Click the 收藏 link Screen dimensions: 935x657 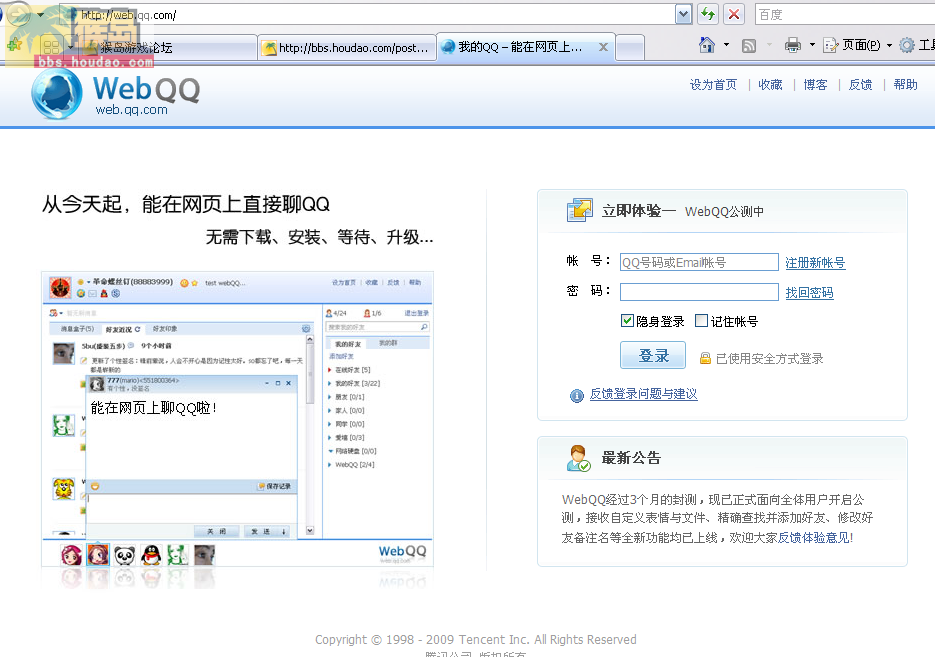770,85
